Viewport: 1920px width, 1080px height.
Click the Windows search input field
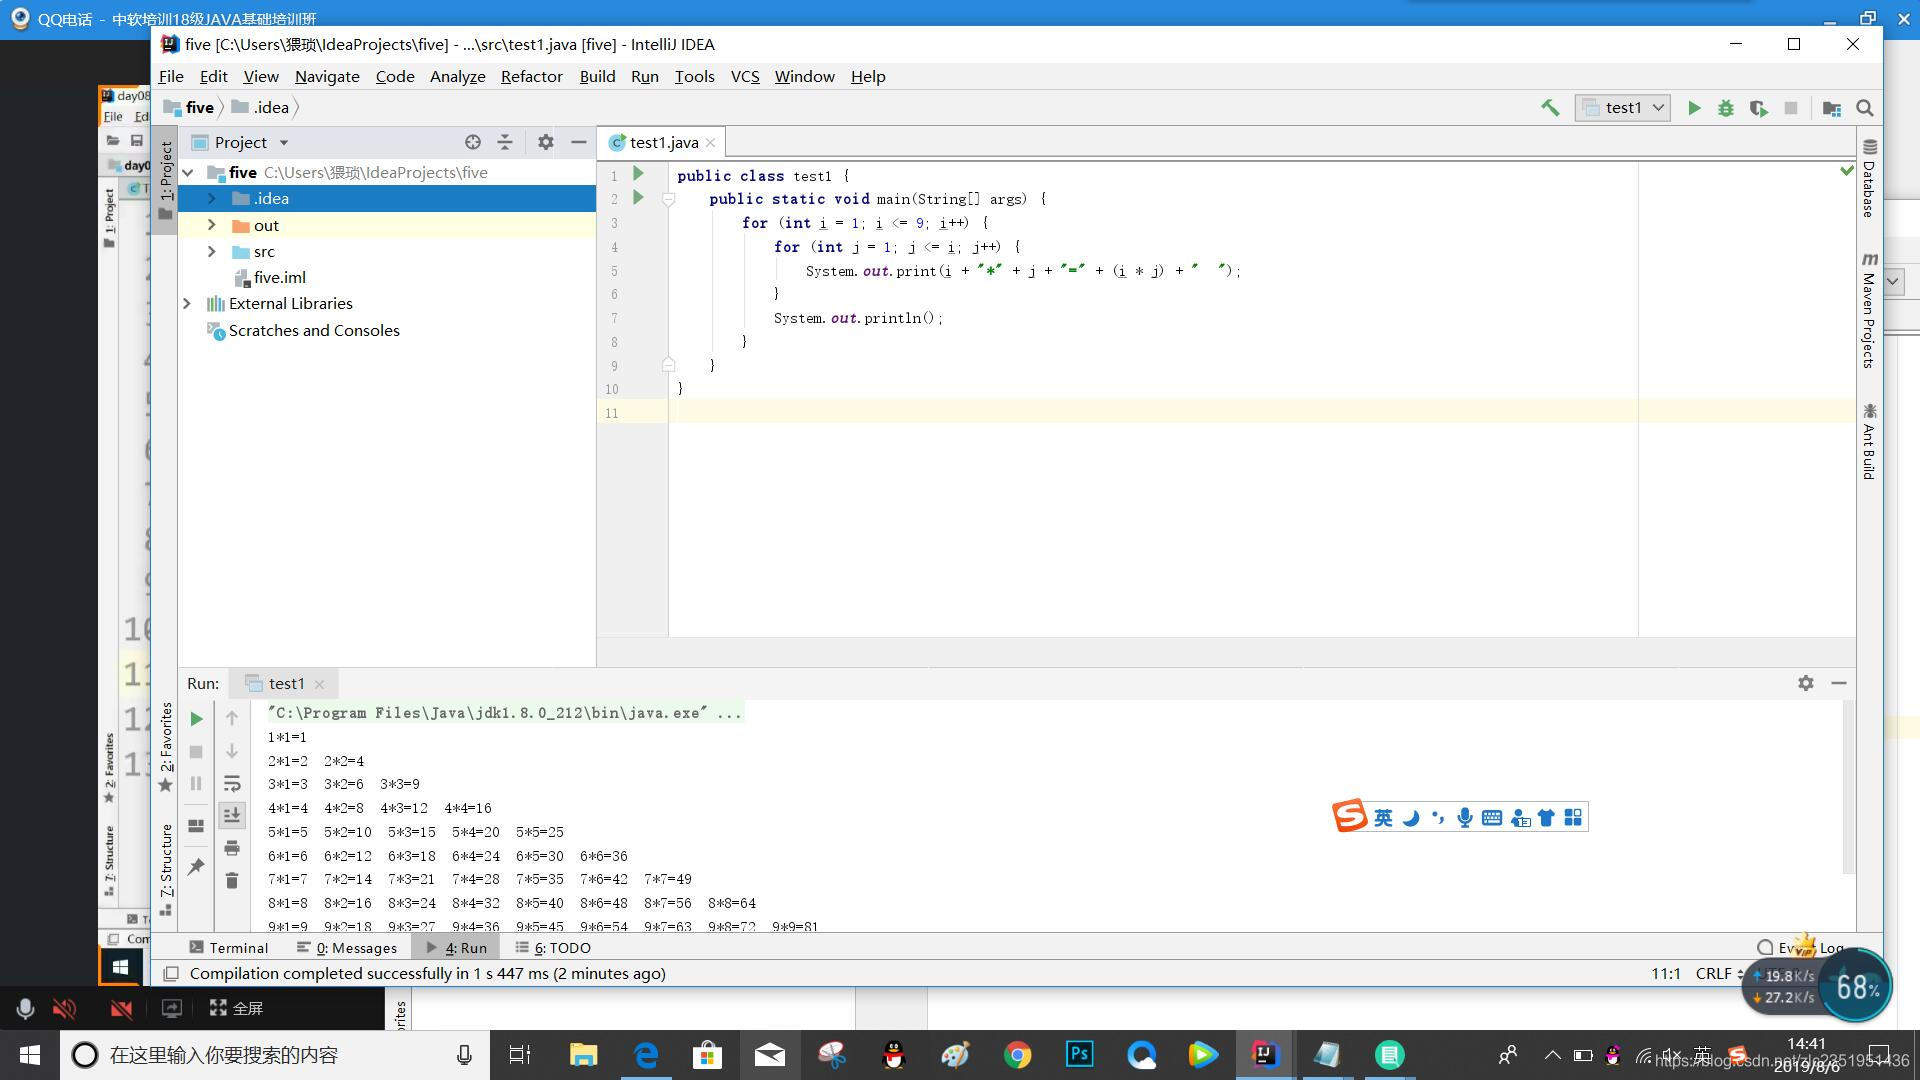pos(275,1054)
